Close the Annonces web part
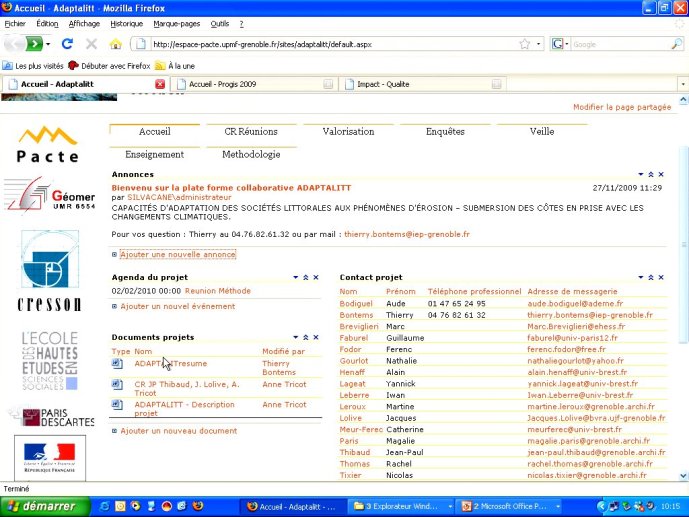 pyautogui.click(x=661, y=174)
